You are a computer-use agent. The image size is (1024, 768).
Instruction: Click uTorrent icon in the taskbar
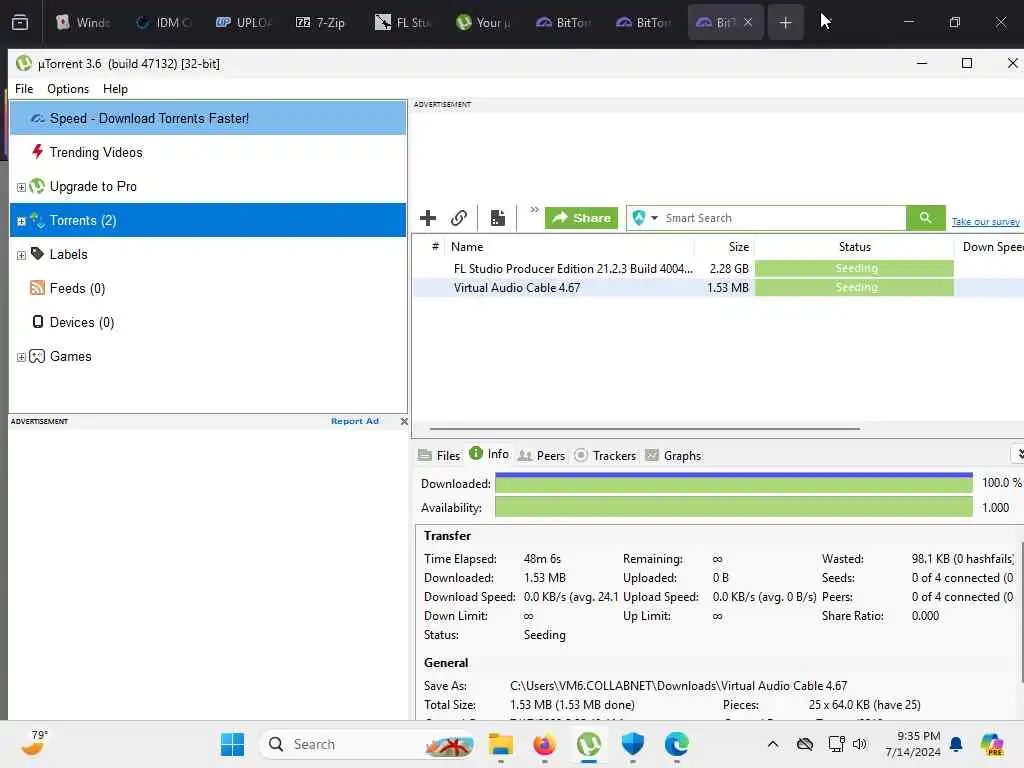[588, 744]
